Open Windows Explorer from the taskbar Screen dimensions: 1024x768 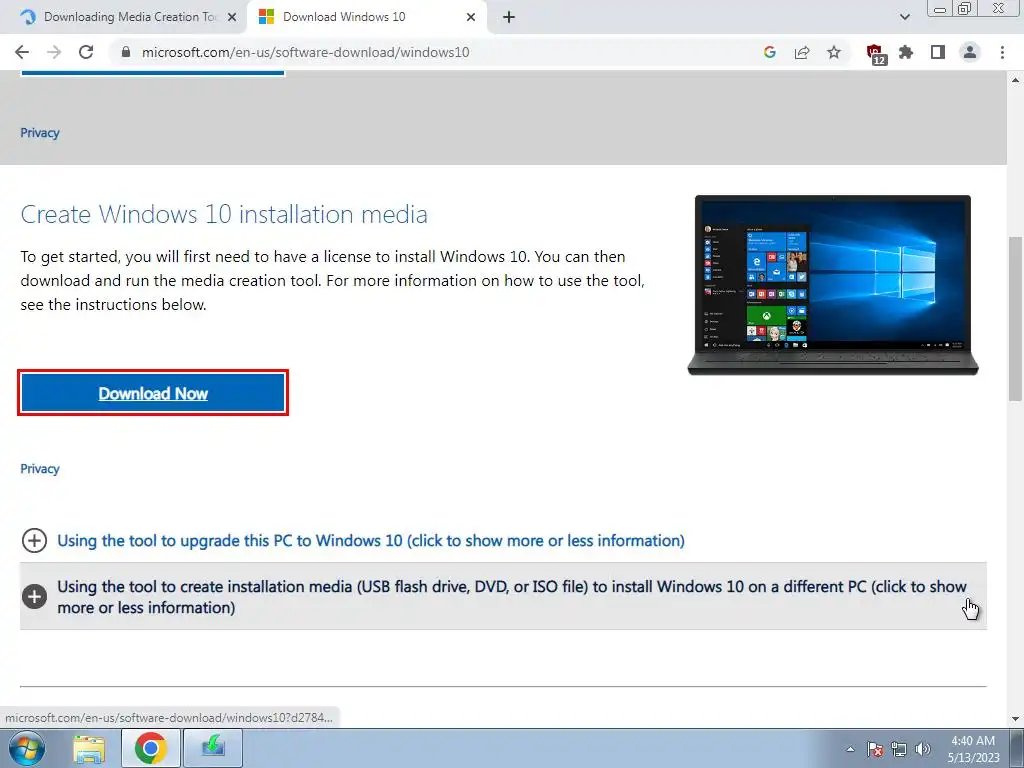[89, 748]
